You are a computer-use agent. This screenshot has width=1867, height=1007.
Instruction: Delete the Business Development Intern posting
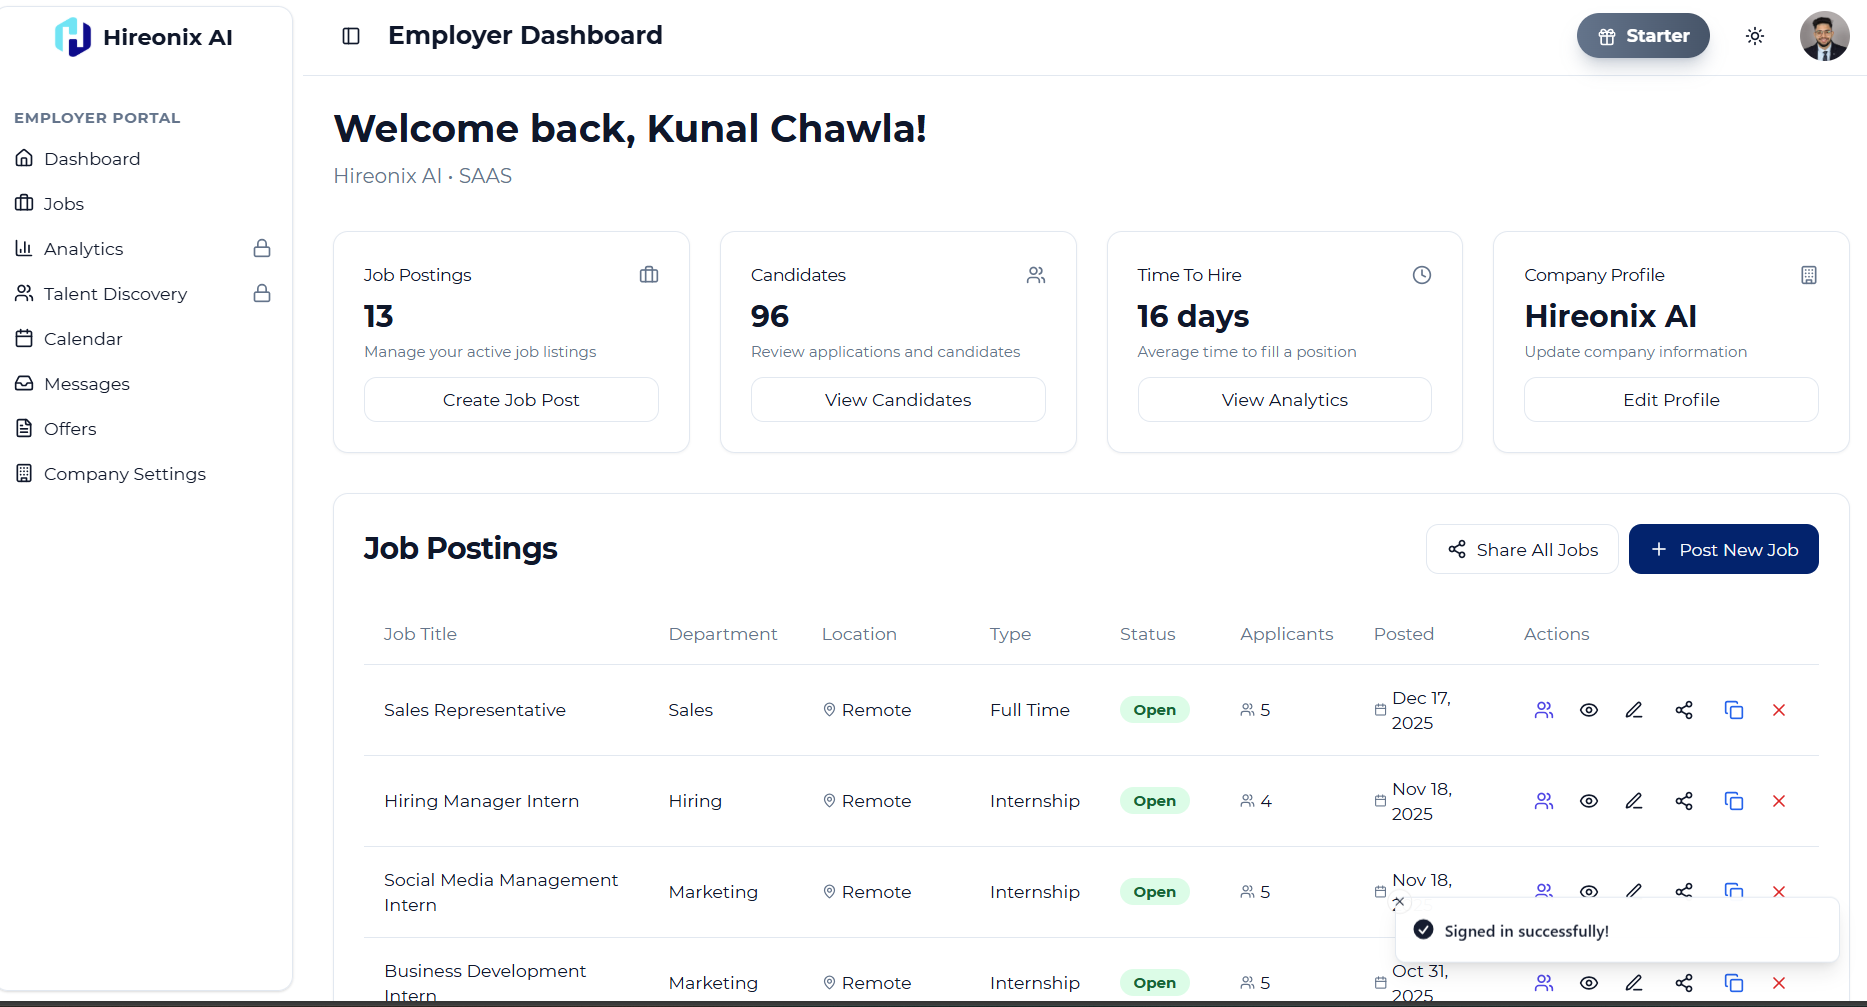(x=1779, y=983)
